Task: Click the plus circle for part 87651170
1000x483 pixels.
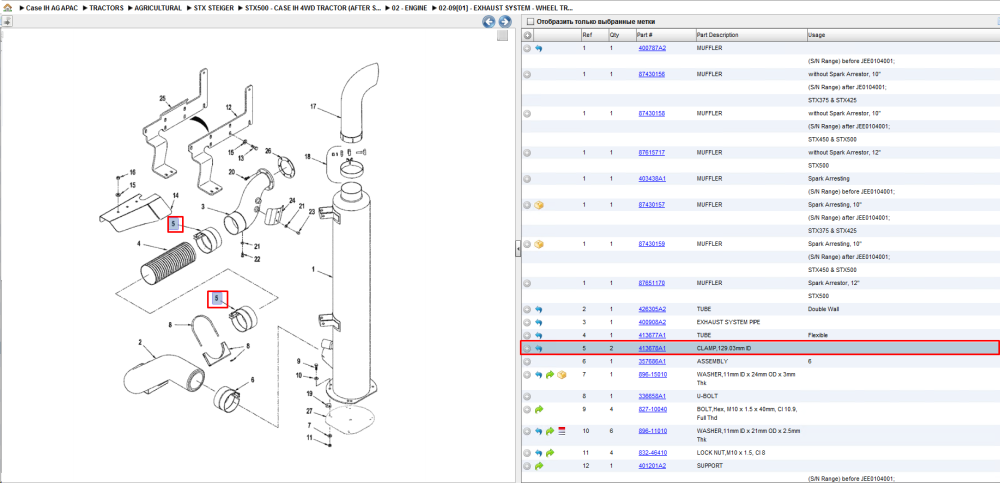Action: tap(527, 283)
